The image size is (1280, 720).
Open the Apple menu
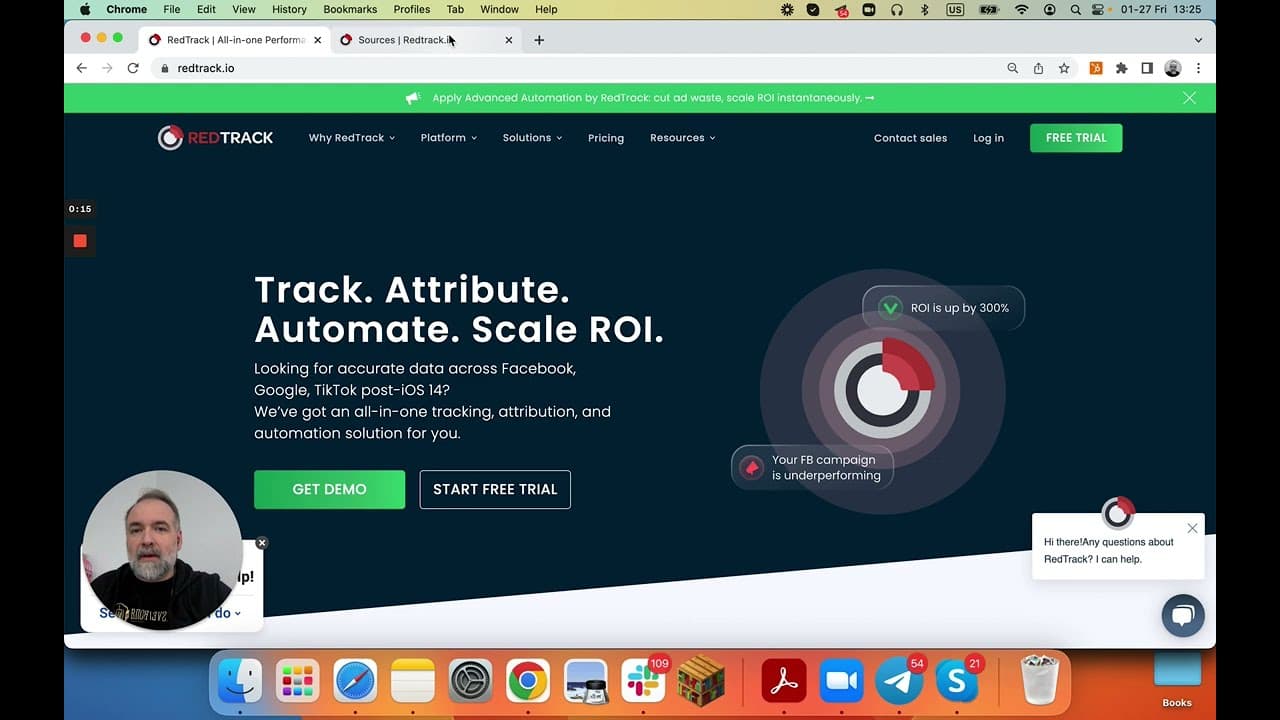(x=85, y=10)
